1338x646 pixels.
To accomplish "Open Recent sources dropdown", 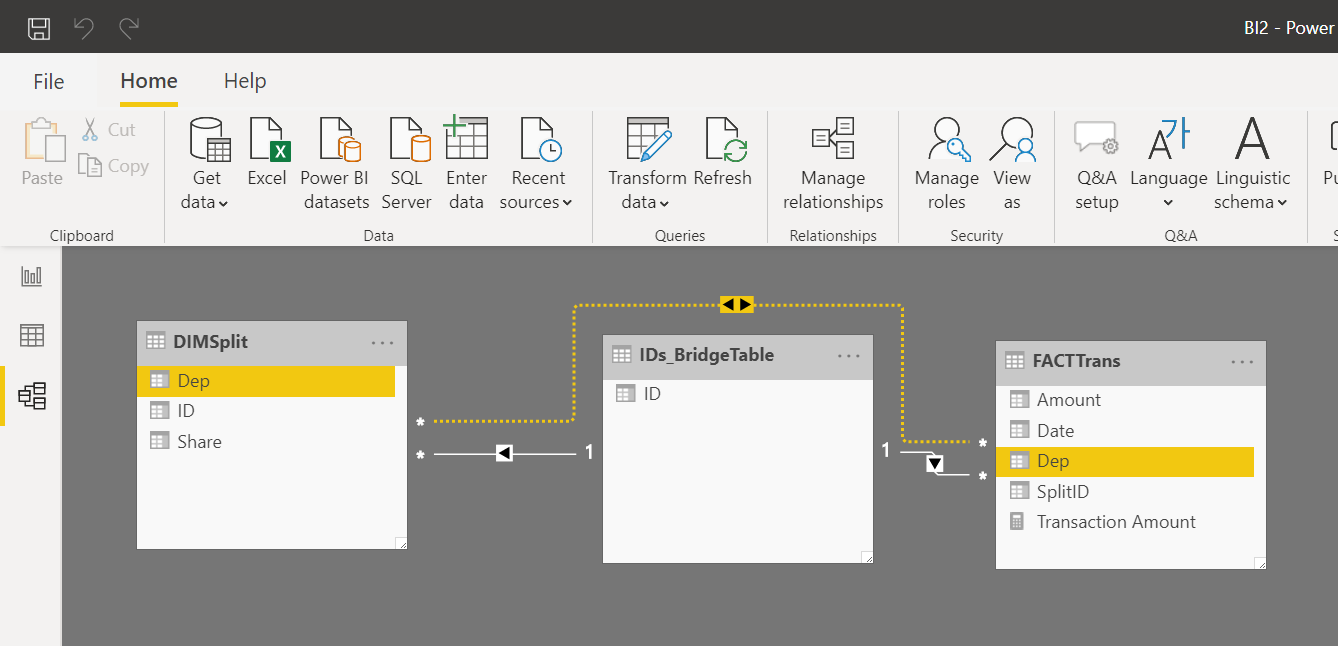I will (x=538, y=165).
